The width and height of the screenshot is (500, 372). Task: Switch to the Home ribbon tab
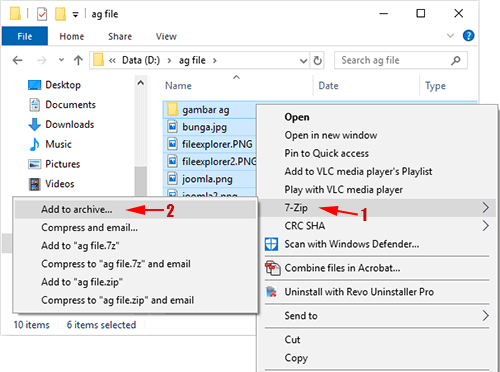(72, 36)
